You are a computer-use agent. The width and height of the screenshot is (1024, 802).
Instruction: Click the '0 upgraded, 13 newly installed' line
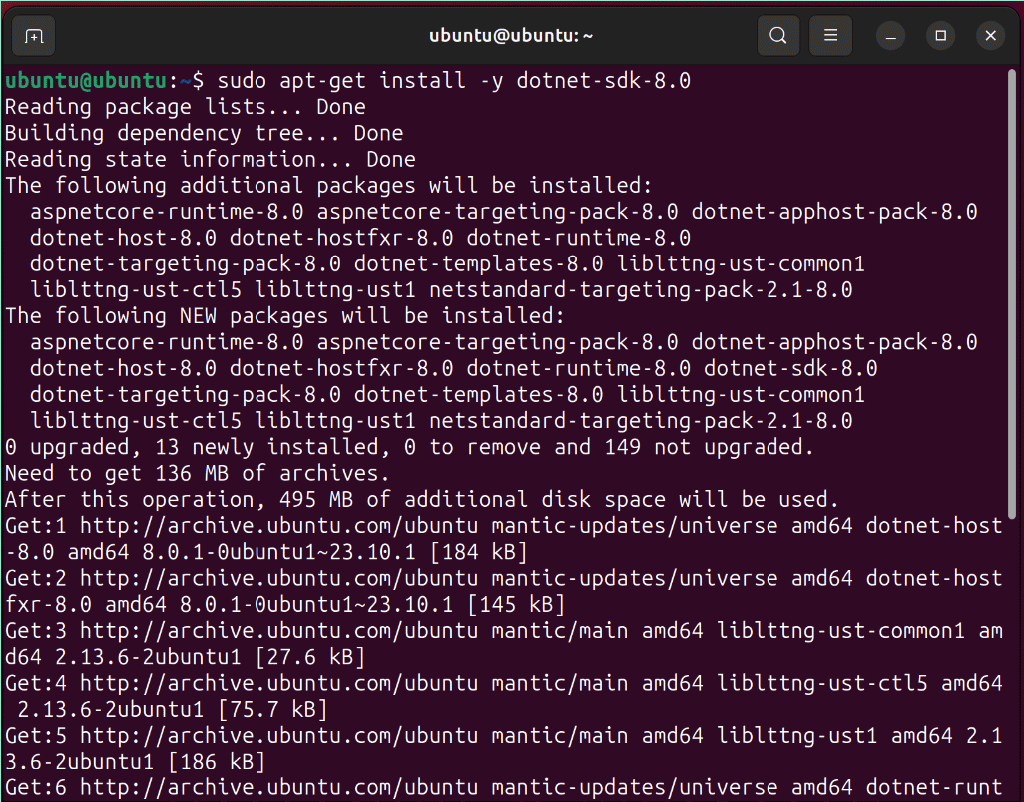(x=409, y=447)
